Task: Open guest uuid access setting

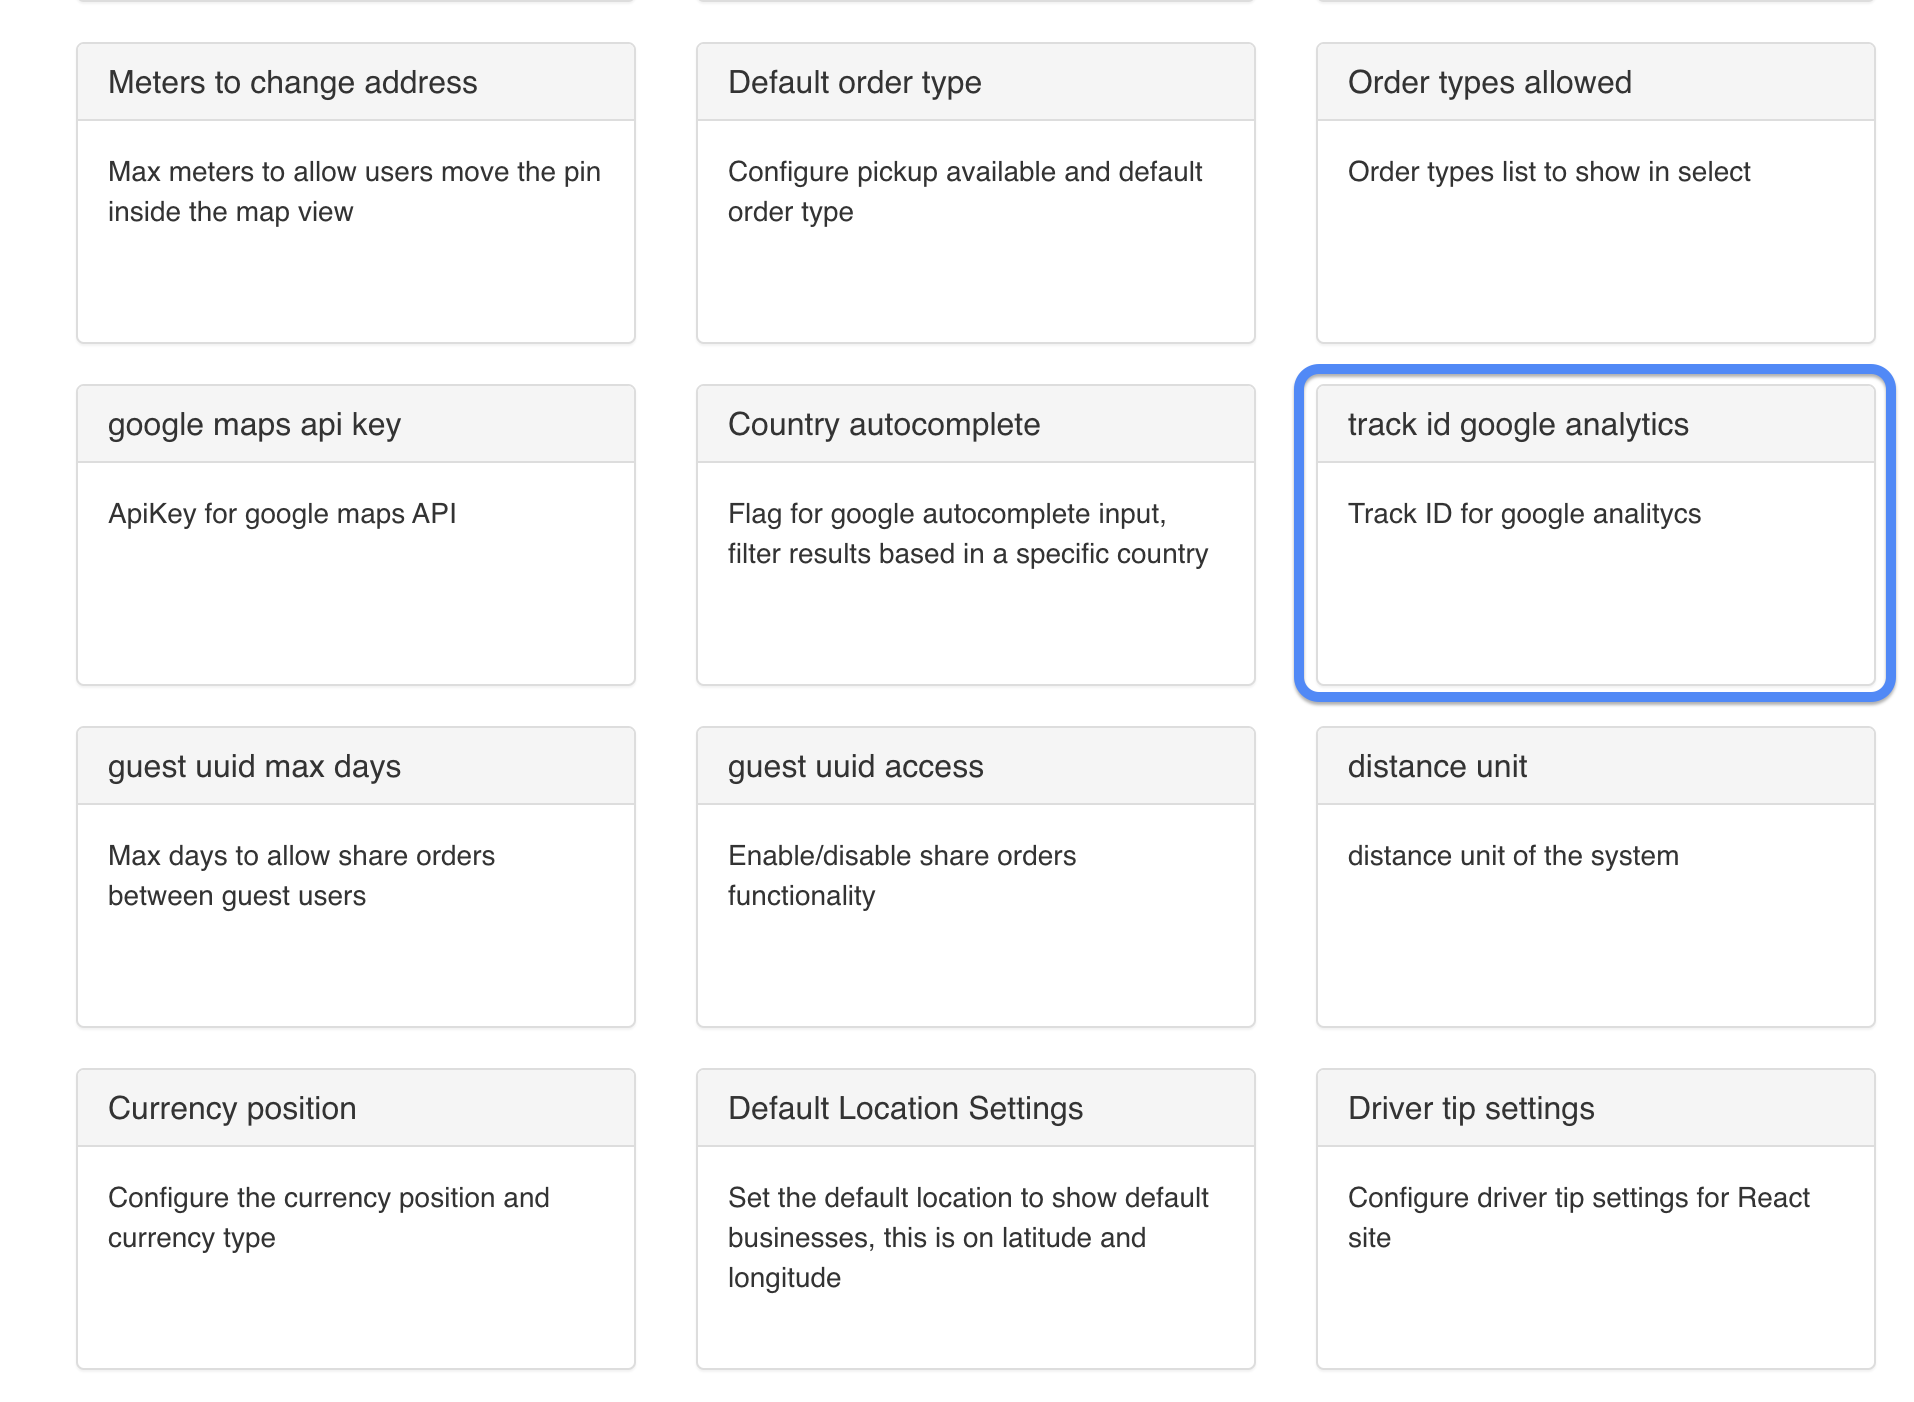Action: 976,877
